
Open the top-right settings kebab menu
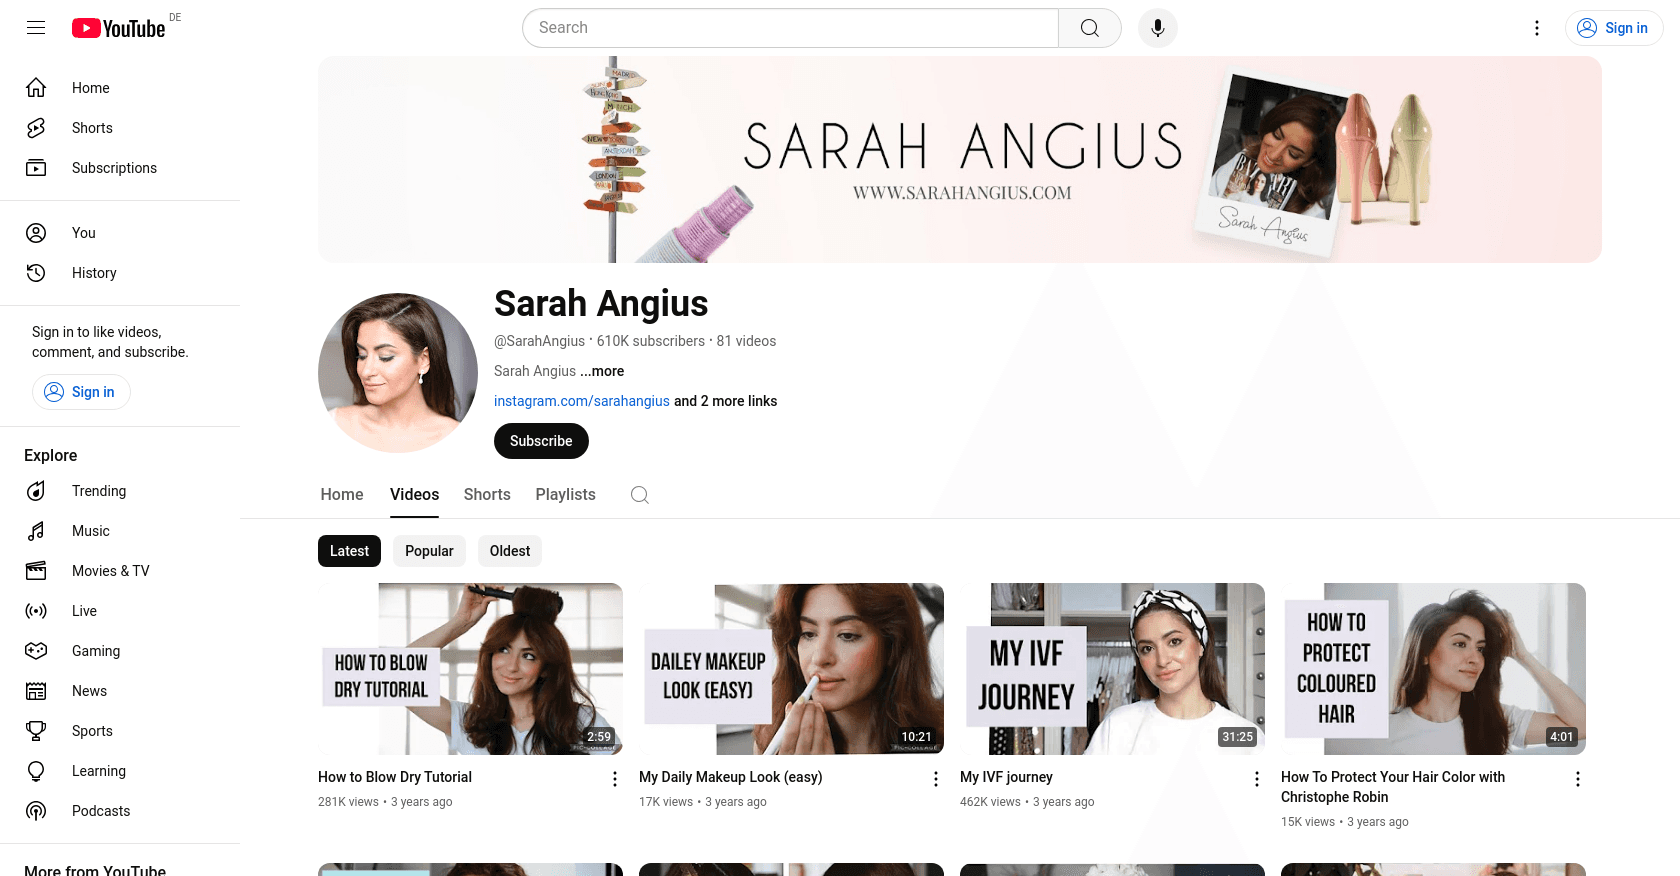tap(1537, 28)
